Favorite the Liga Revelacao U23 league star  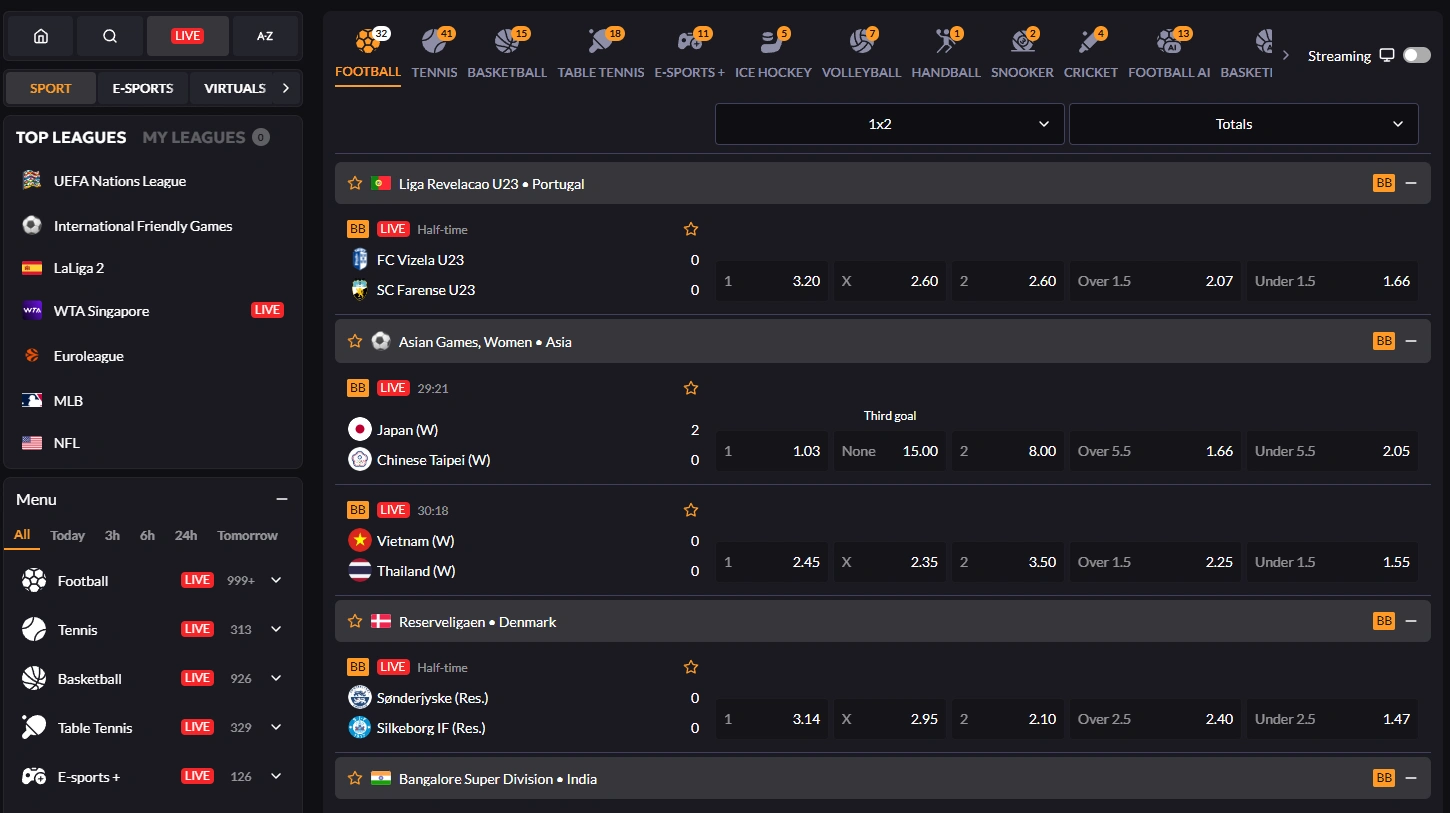[x=354, y=183]
